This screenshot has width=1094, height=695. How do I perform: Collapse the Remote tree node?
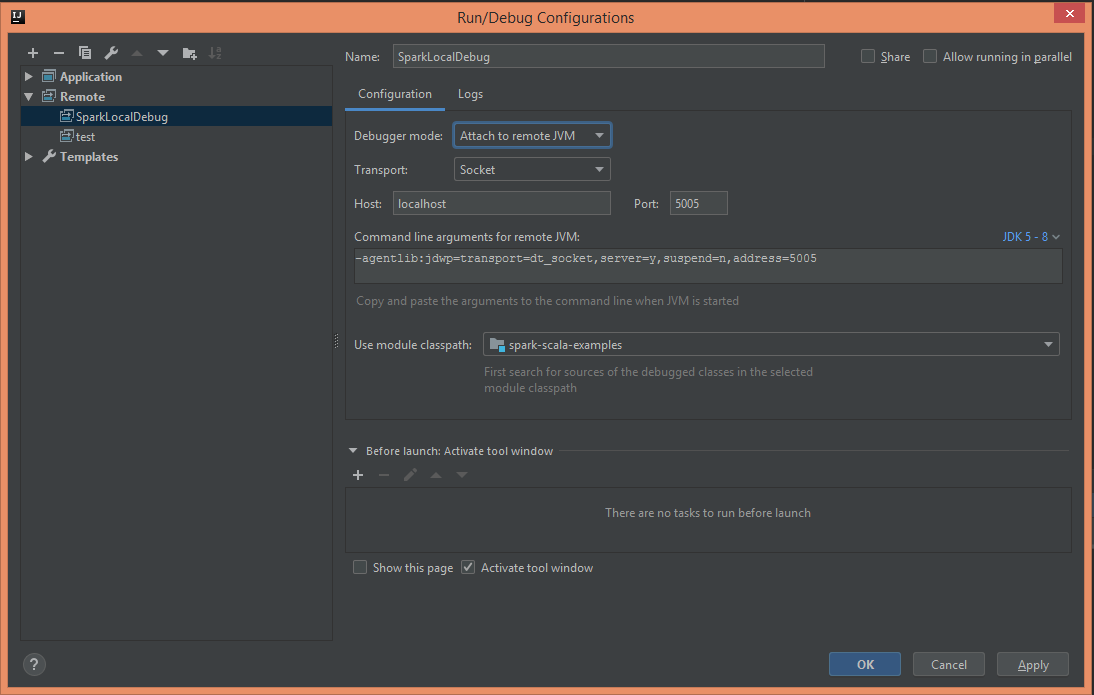pos(29,96)
